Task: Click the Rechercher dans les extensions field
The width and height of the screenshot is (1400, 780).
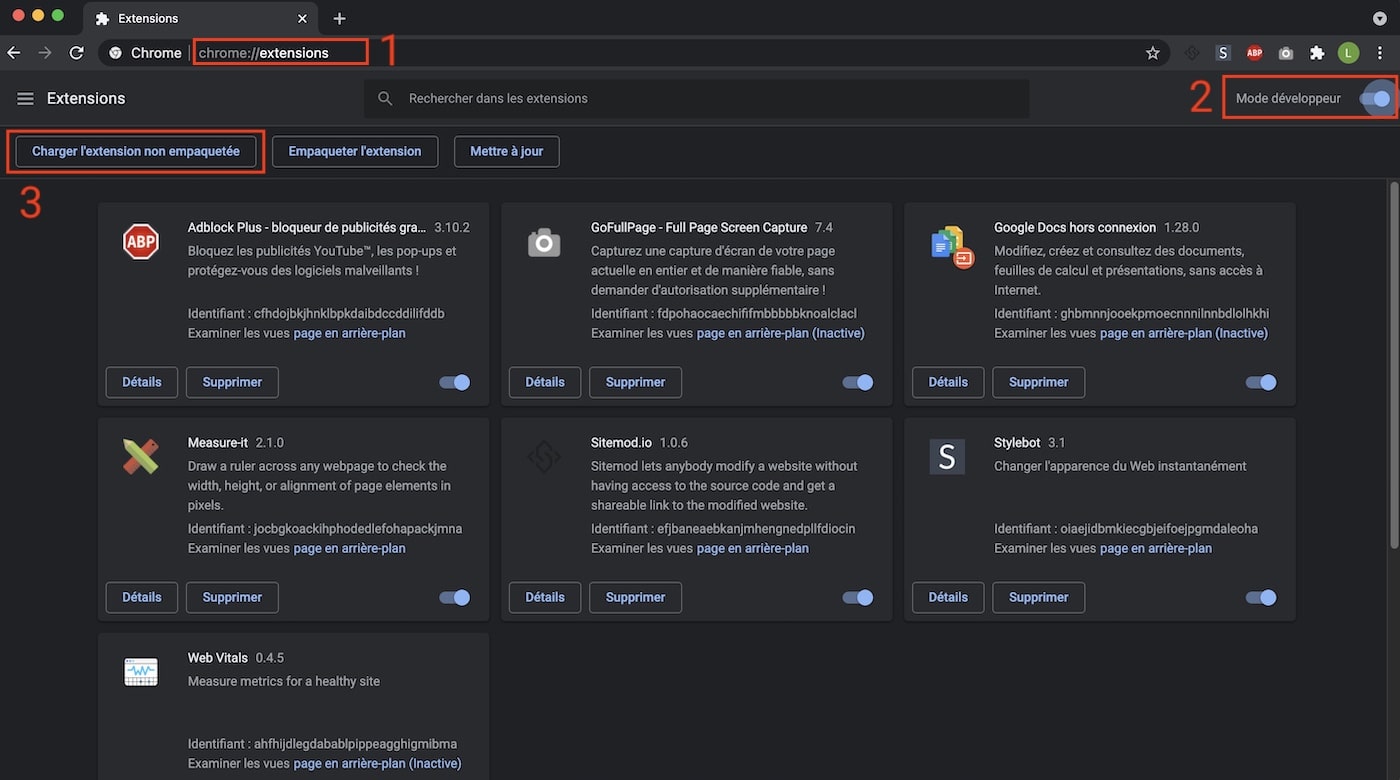Action: click(x=700, y=98)
